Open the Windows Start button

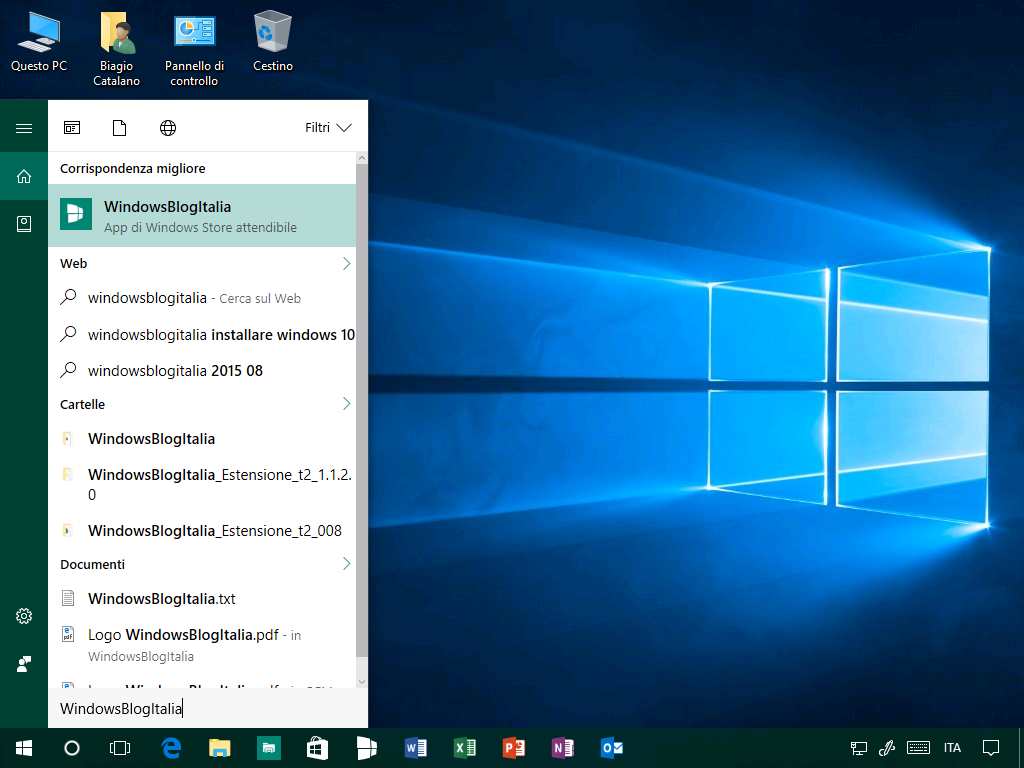click(24, 748)
